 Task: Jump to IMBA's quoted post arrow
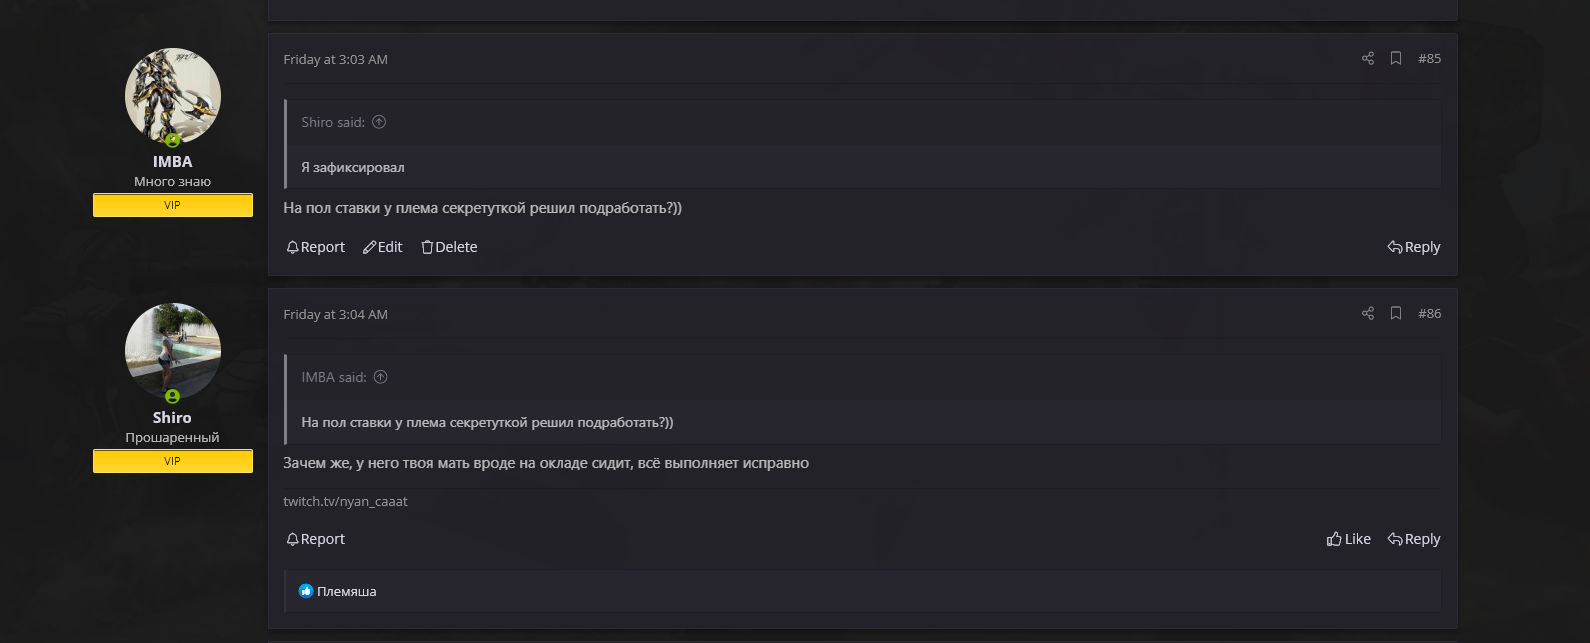pyautogui.click(x=380, y=377)
